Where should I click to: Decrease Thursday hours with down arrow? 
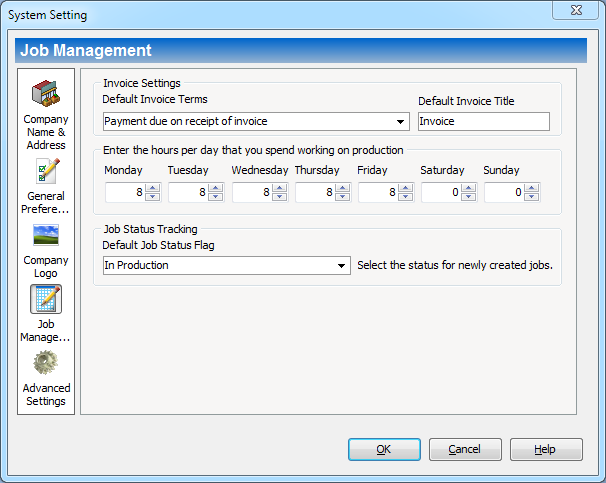(x=342, y=197)
